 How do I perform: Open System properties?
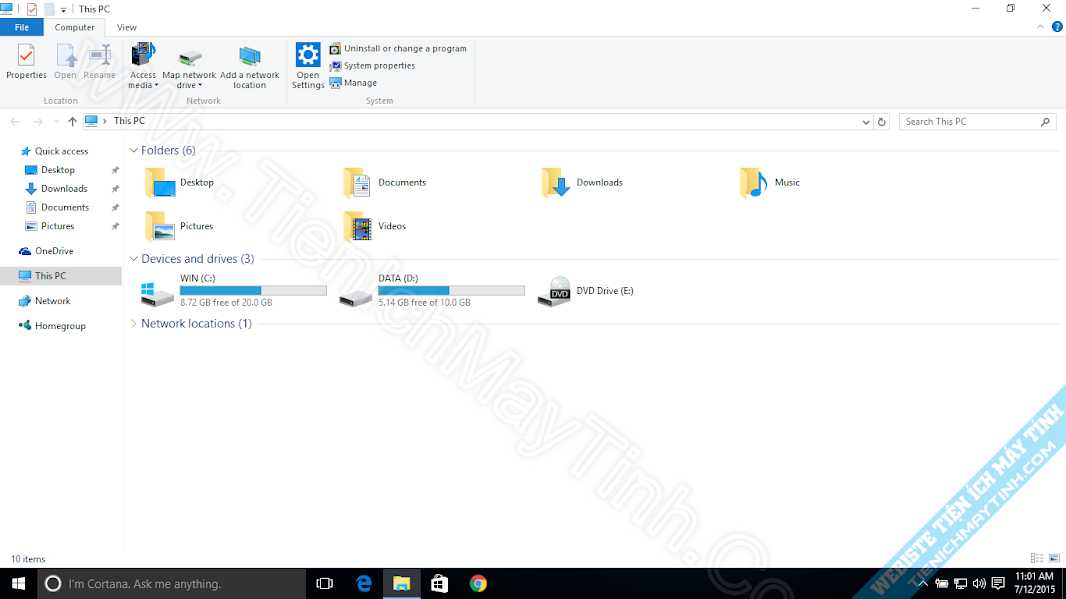tap(373, 65)
